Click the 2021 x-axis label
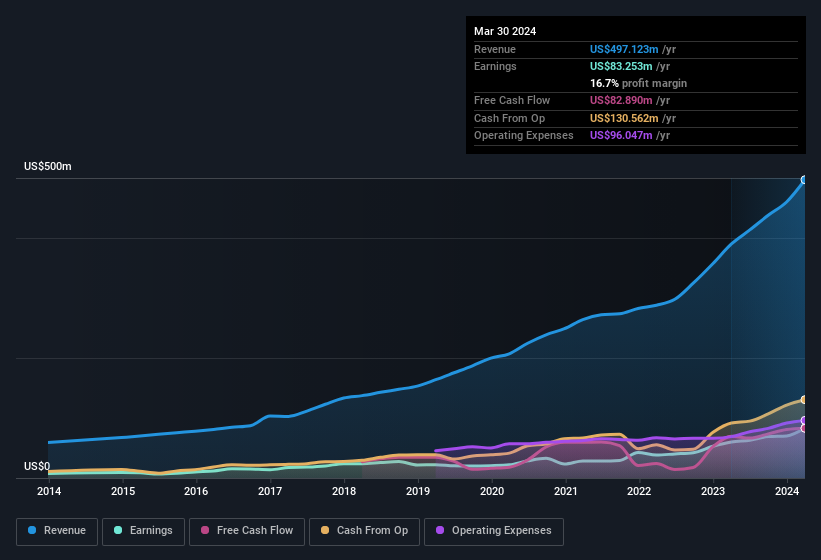821x560 pixels. click(x=565, y=491)
